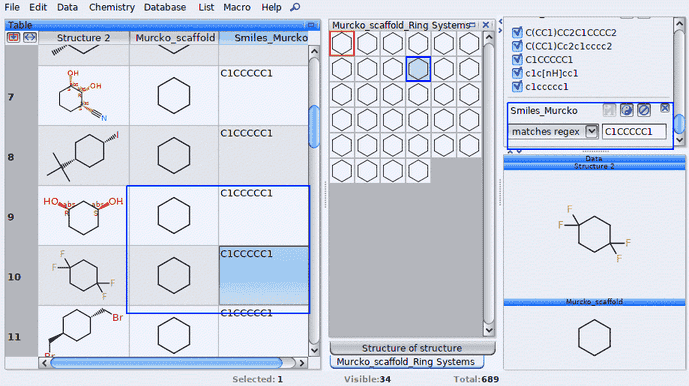Maximize the Murcko_scaffold_Ring Systems panel
The width and height of the screenshot is (689, 386).
pyautogui.click(x=473, y=25)
